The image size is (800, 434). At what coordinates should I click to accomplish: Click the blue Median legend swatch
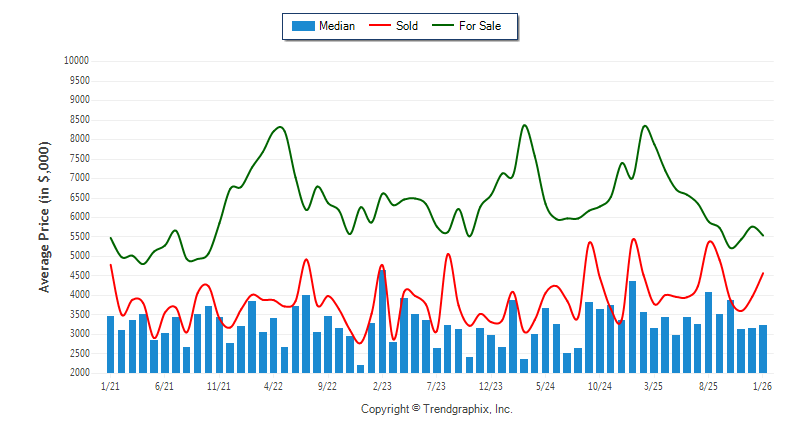[302, 26]
